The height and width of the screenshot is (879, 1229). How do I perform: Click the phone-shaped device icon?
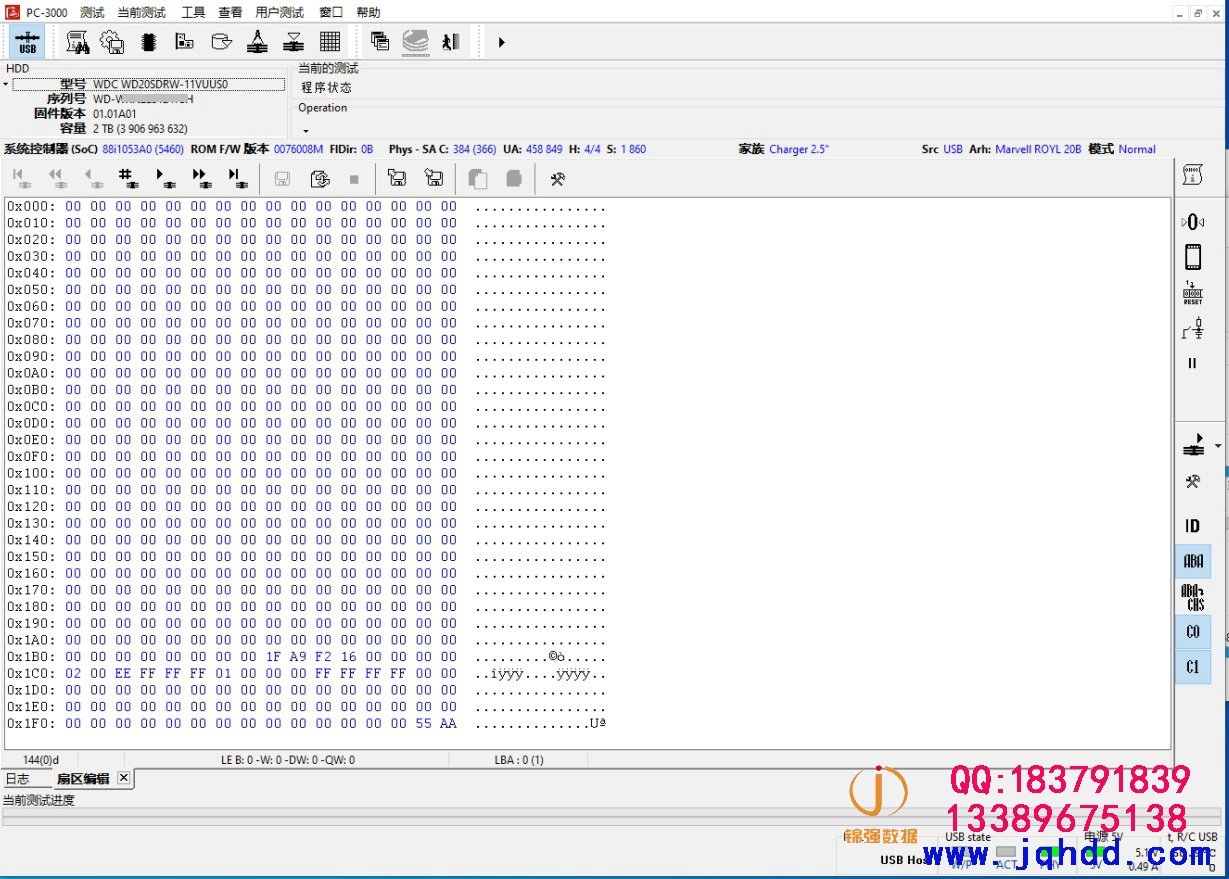(x=1192, y=257)
